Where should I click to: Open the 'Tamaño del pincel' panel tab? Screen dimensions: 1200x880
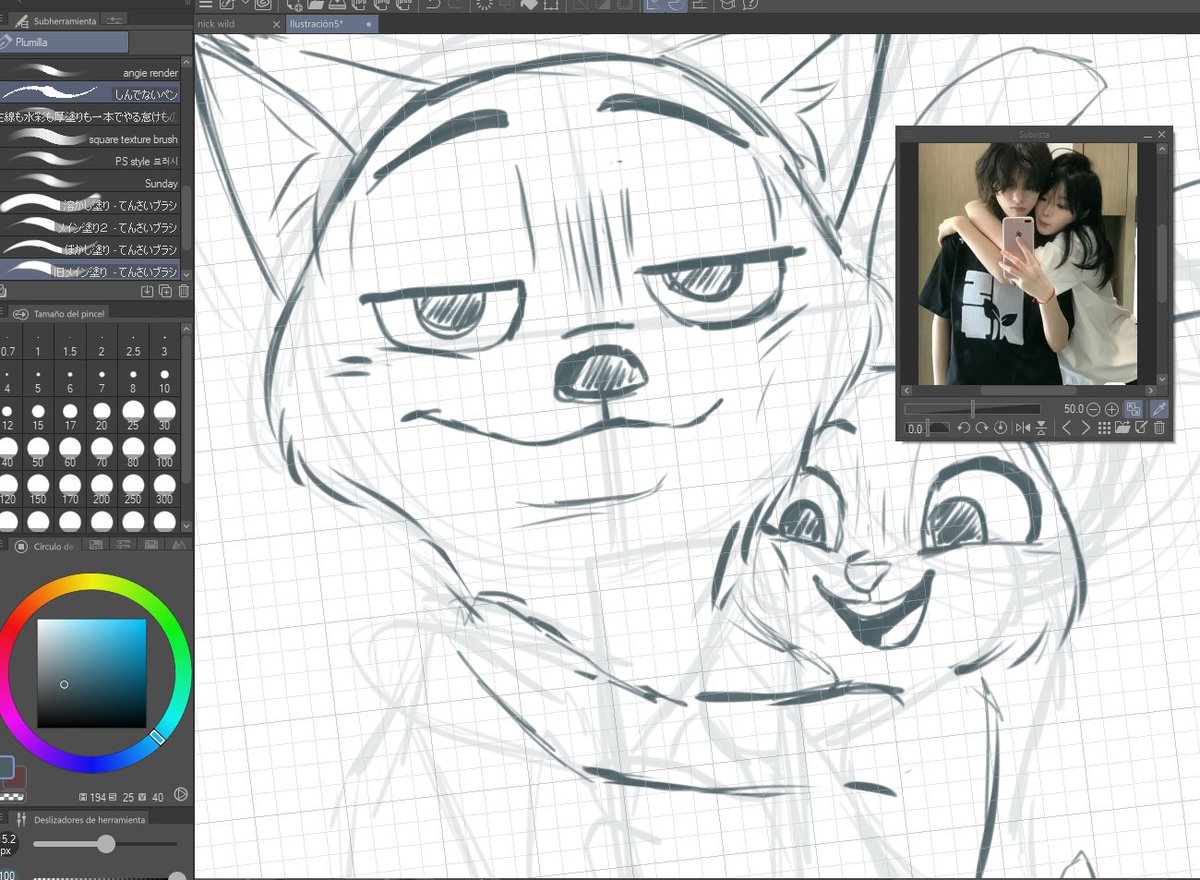coord(60,313)
